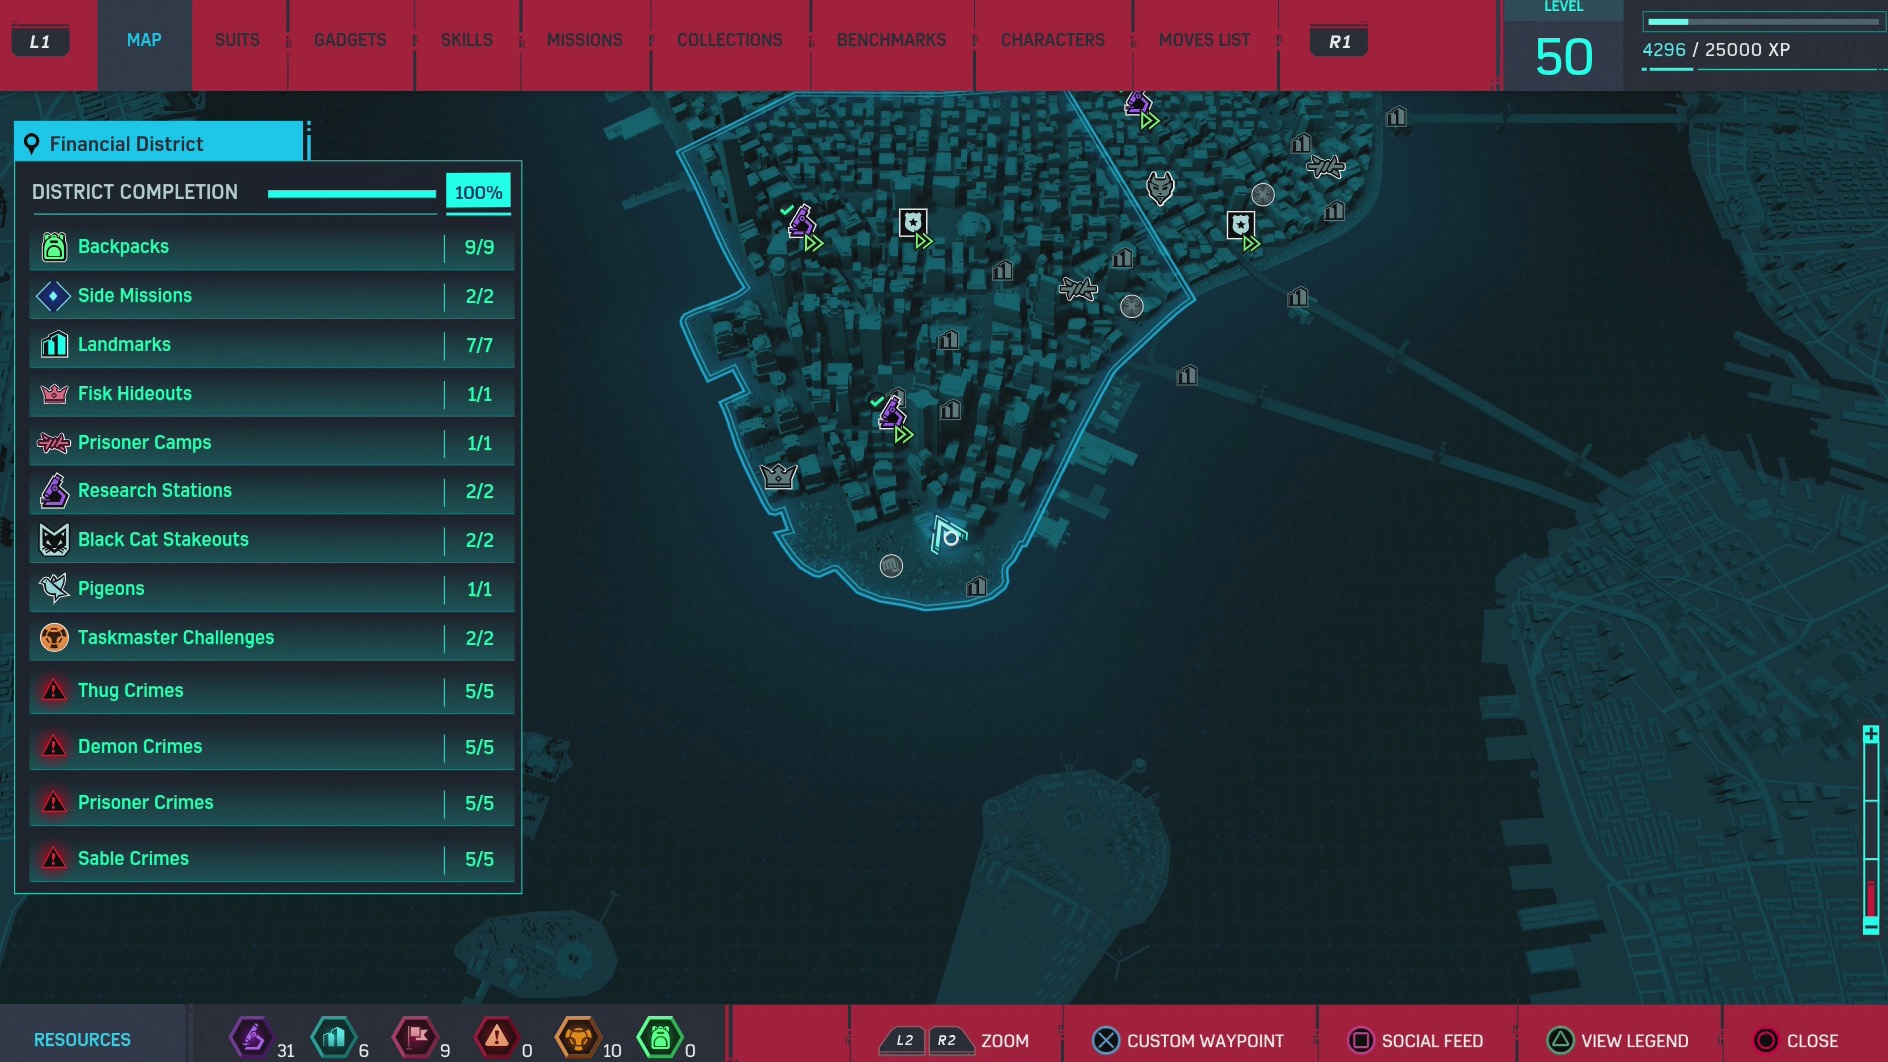Click the Sable Crimes warning icon
Image resolution: width=1888 pixels, height=1062 pixels.
coord(54,859)
